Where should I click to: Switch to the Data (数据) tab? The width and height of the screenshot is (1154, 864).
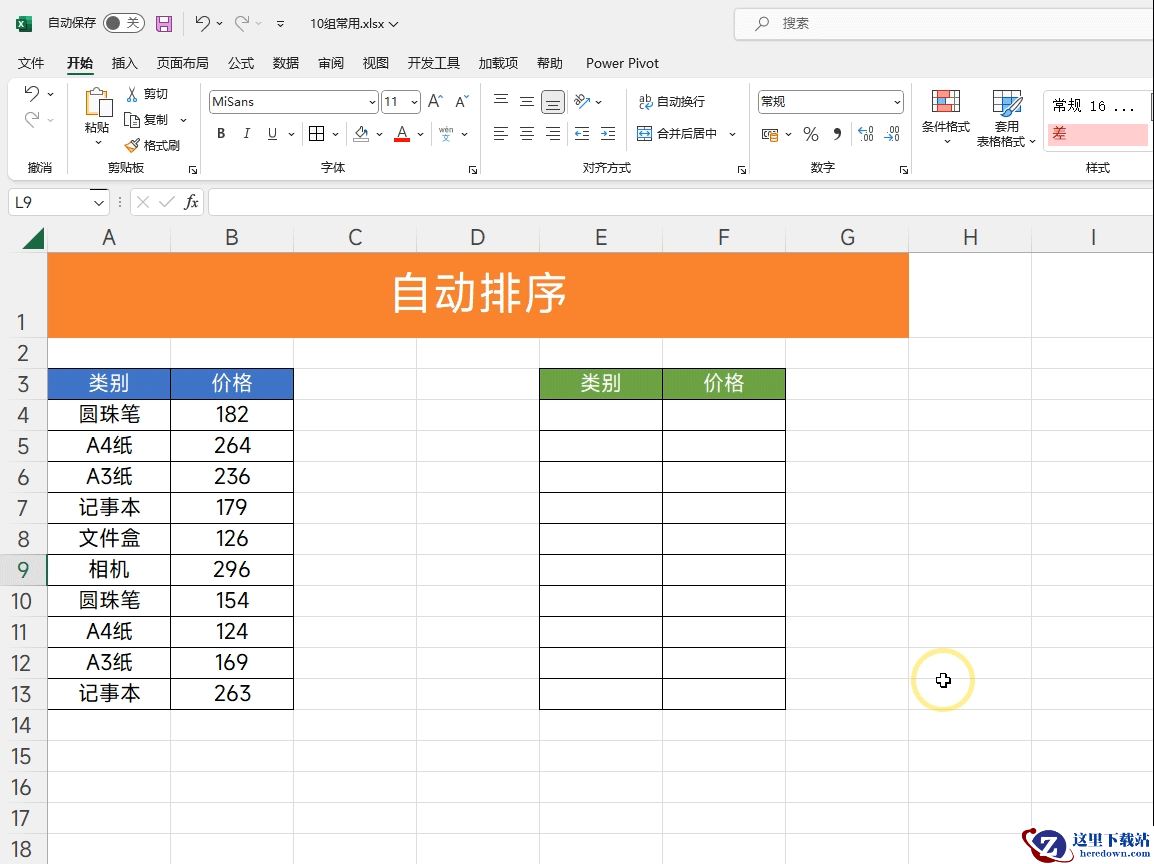pos(286,63)
